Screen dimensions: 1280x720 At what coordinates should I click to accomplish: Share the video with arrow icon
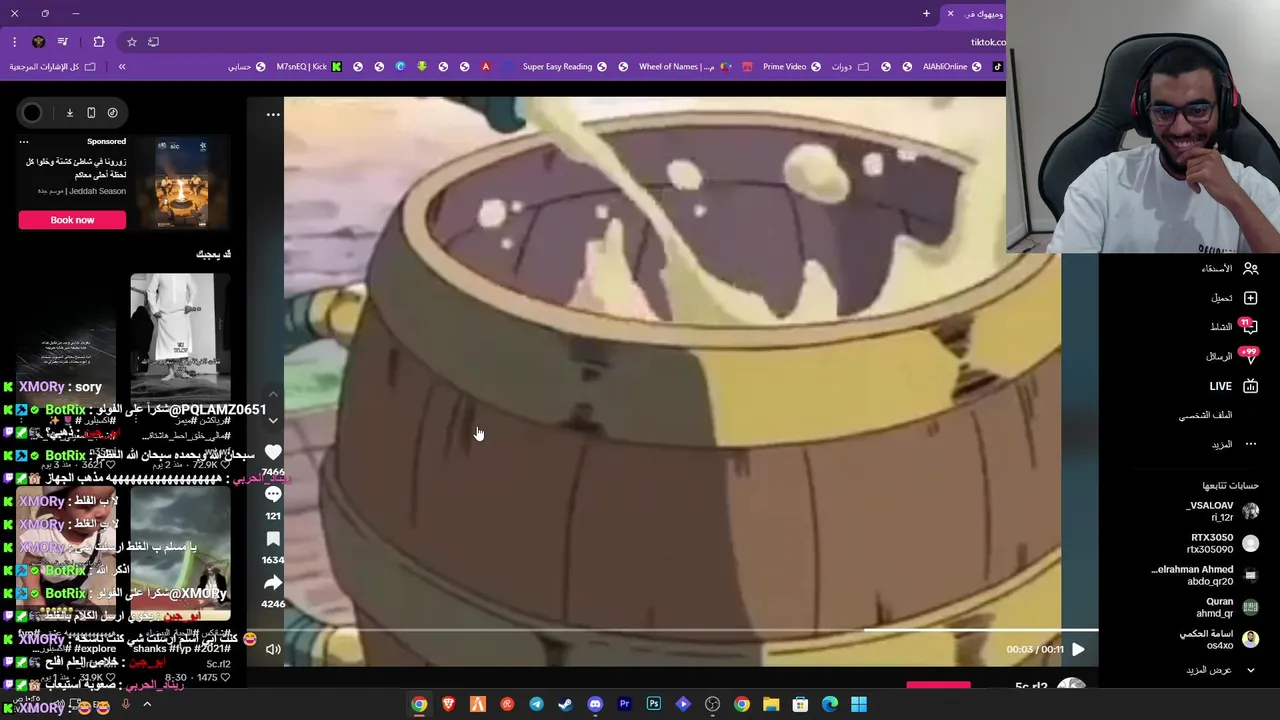273,583
